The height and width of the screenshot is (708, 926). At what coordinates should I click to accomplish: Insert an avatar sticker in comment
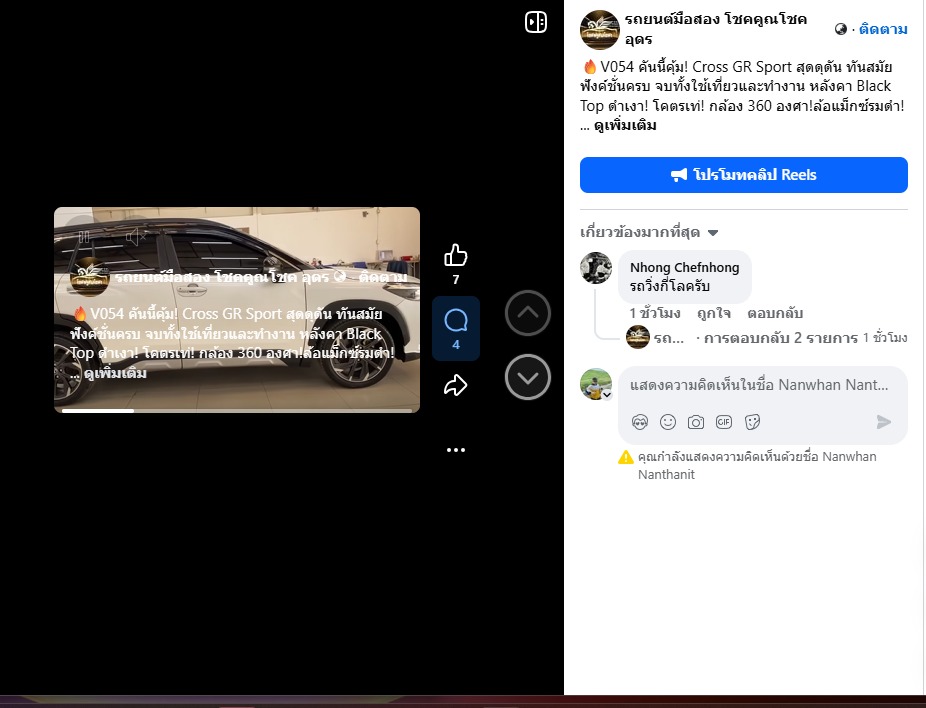click(640, 422)
